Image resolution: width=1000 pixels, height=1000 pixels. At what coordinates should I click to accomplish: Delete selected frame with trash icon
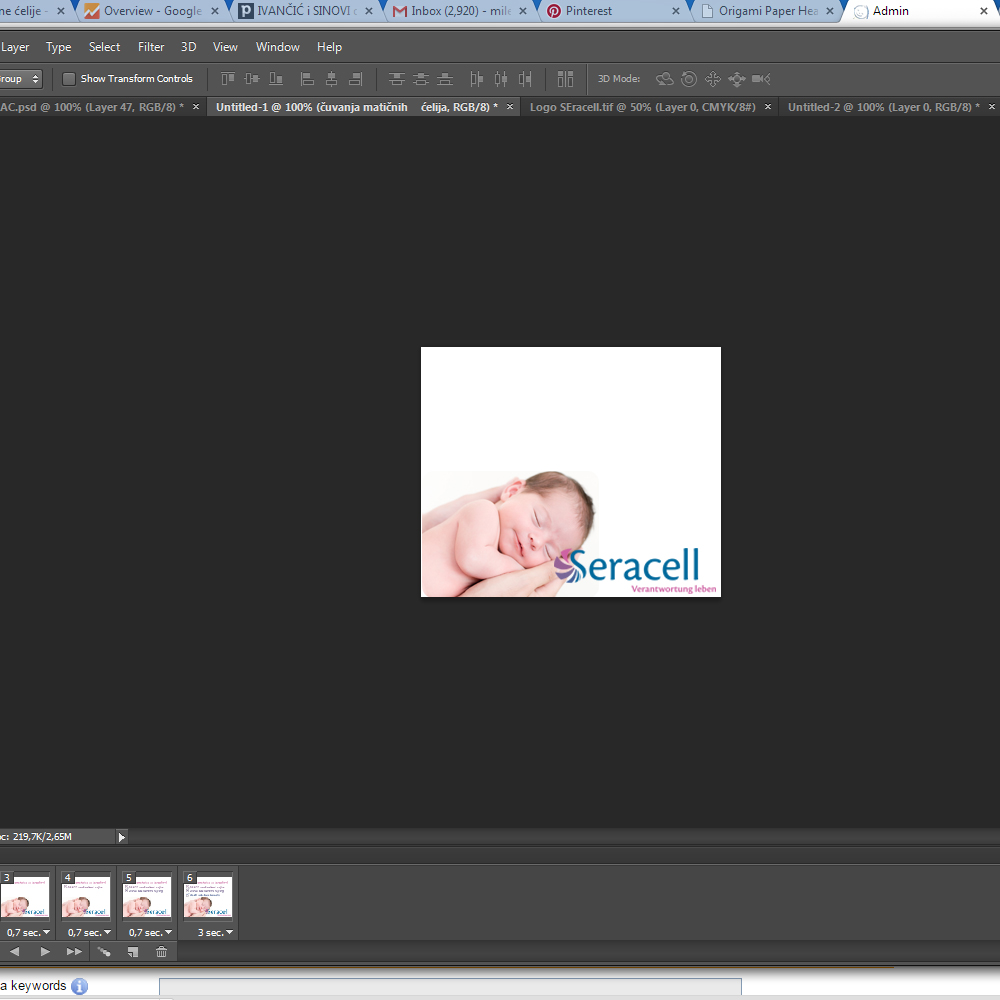tap(161, 952)
